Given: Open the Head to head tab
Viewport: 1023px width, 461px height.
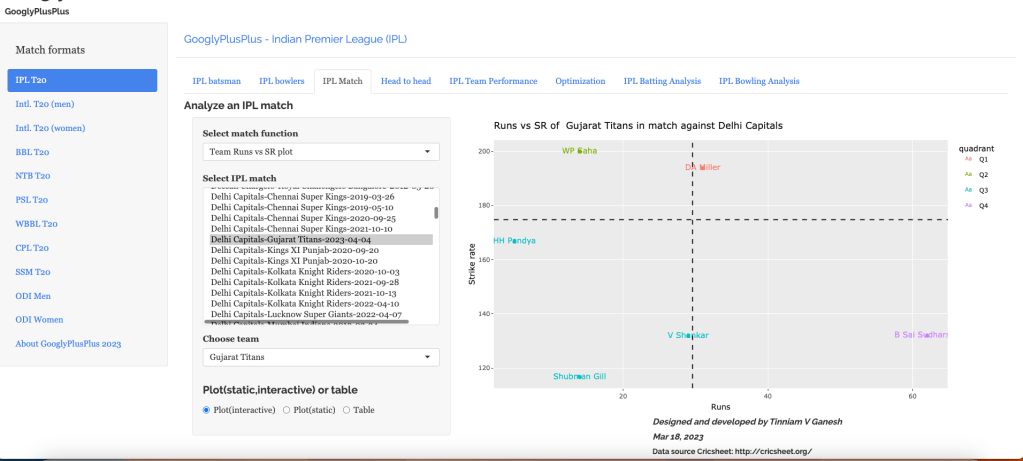Looking at the screenshot, I should pyautogui.click(x=406, y=81).
